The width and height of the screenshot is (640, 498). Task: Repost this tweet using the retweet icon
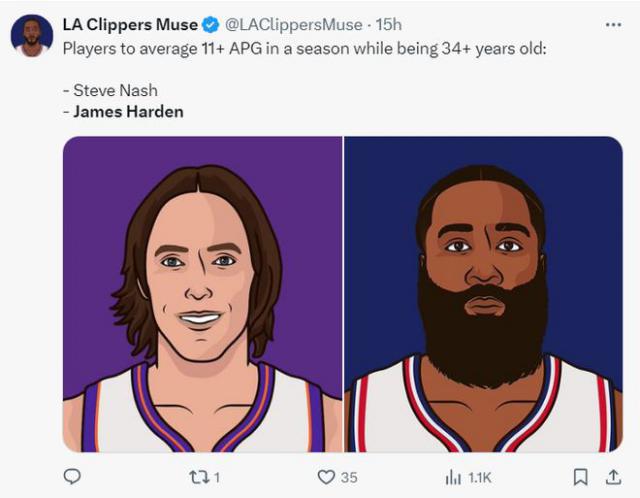(x=199, y=477)
